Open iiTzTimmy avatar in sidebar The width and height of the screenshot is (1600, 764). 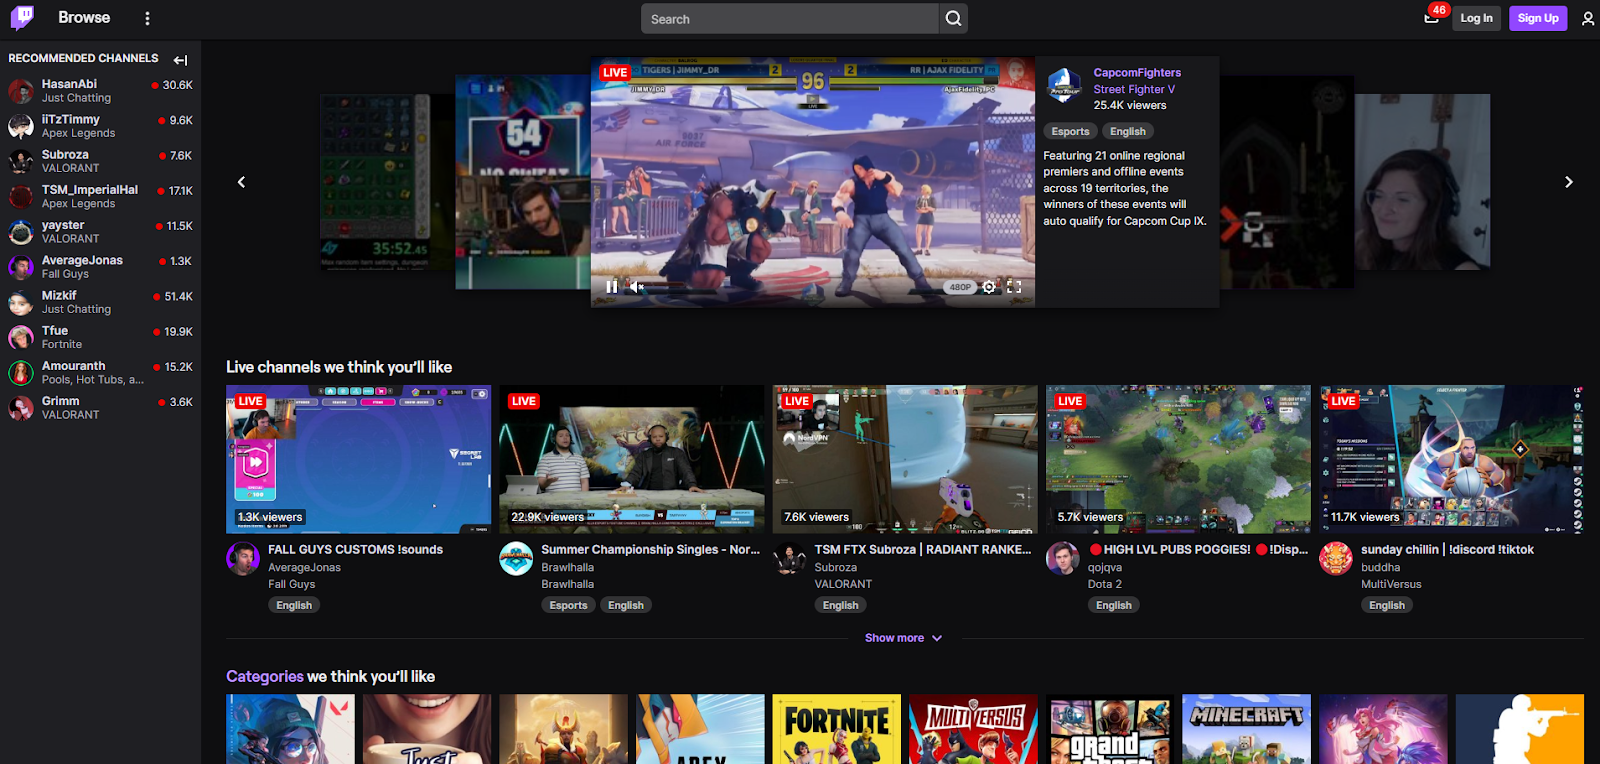(21, 126)
